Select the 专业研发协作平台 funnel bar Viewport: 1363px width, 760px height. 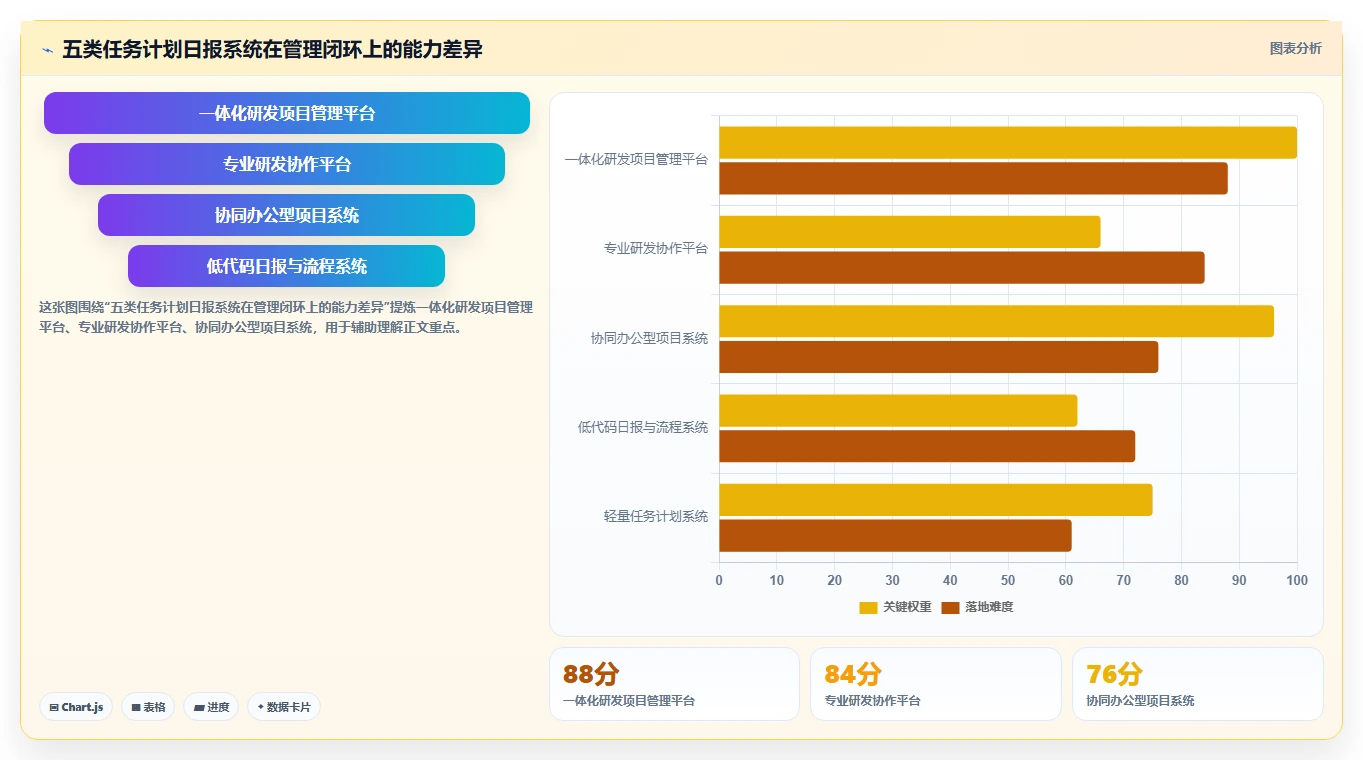click(287, 164)
